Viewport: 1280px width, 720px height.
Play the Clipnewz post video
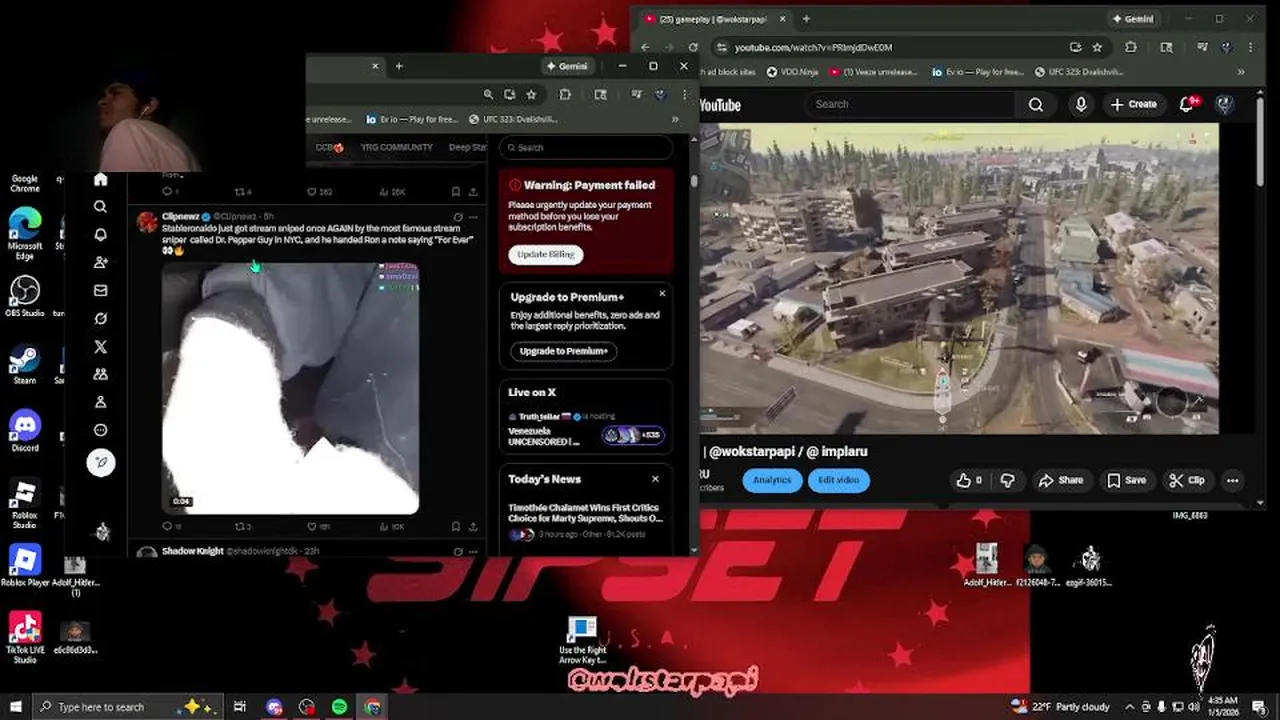point(290,389)
